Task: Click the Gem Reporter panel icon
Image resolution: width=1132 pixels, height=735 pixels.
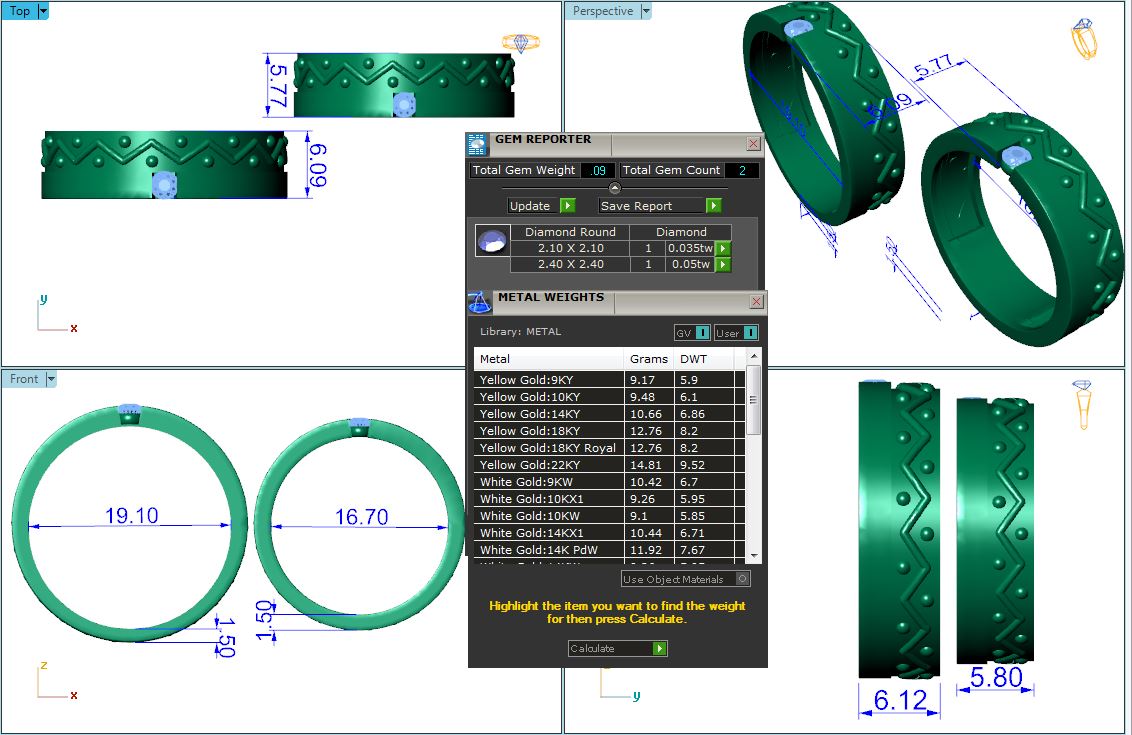Action: click(476, 144)
